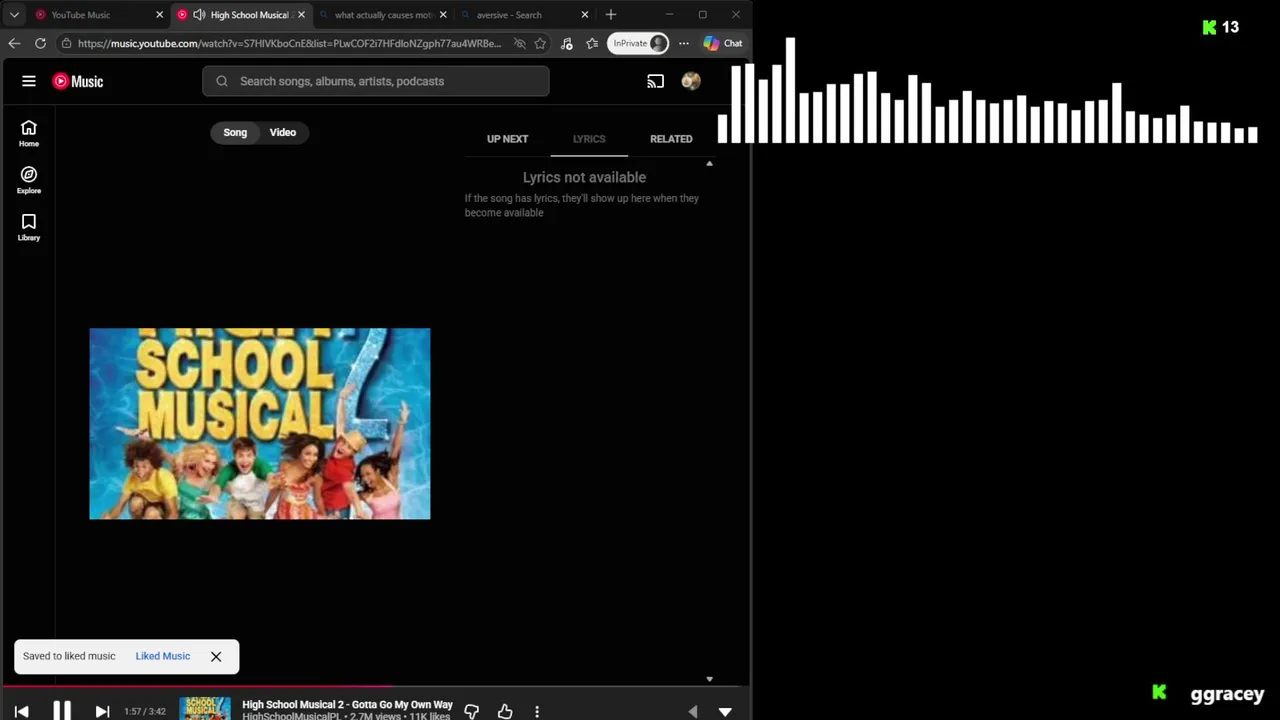
Task: Click the thumbs up like icon
Action: [505, 711]
